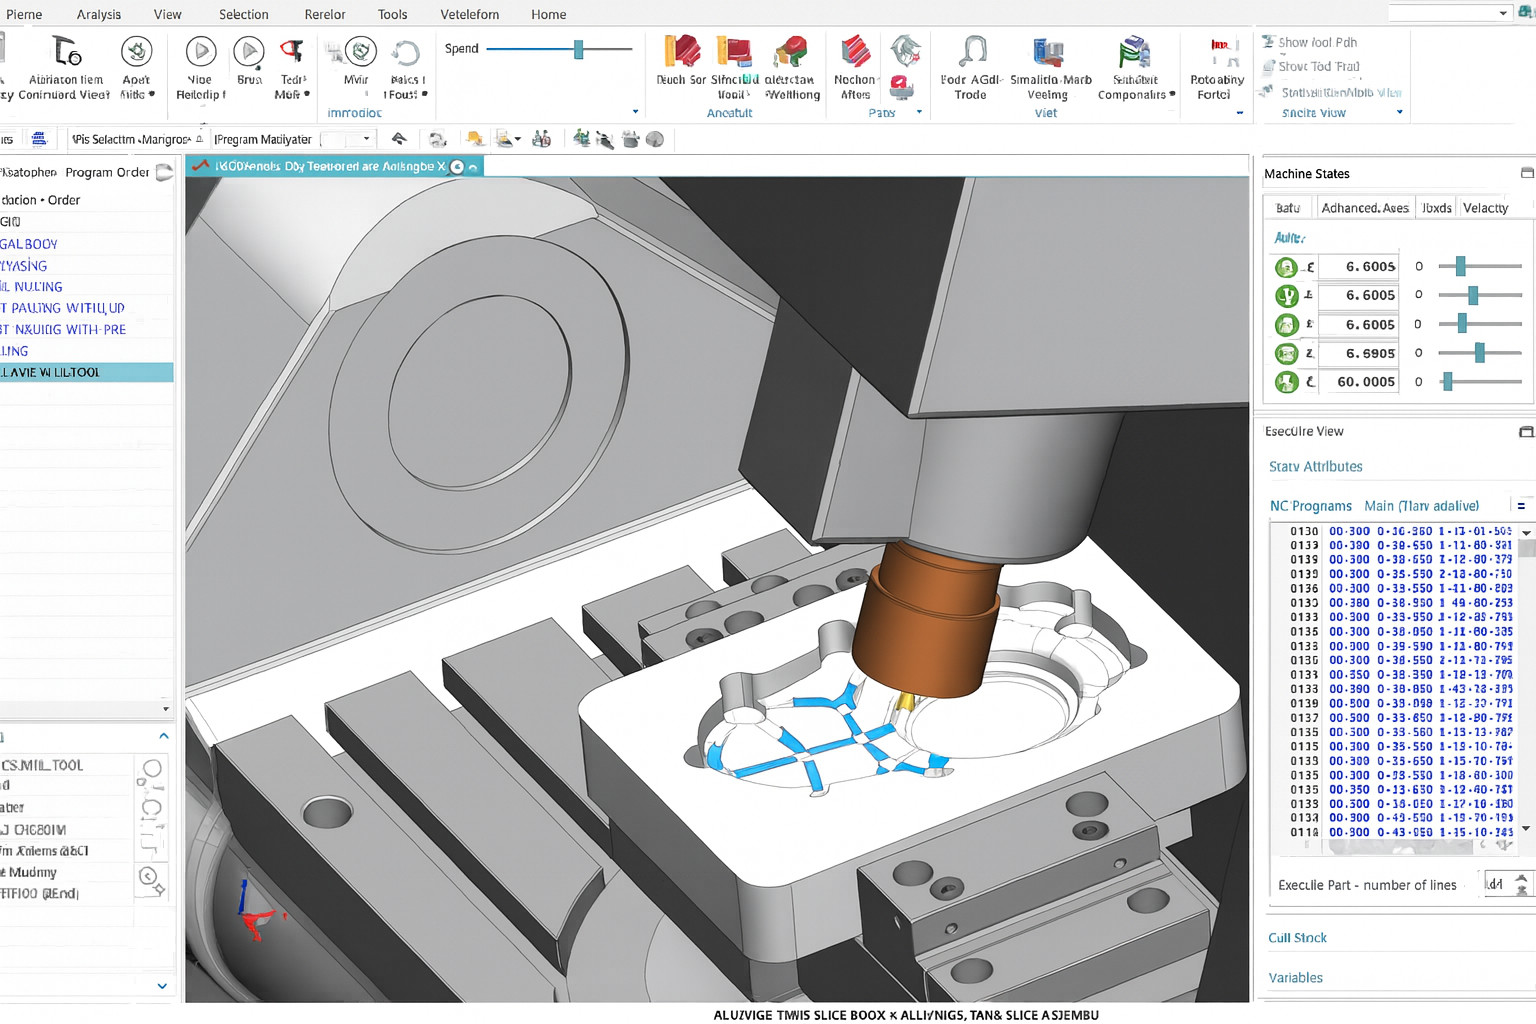The width and height of the screenshot is (1536, 1024).
Task: Open the Program Matiyater dropdown
Action: (366, 139)
